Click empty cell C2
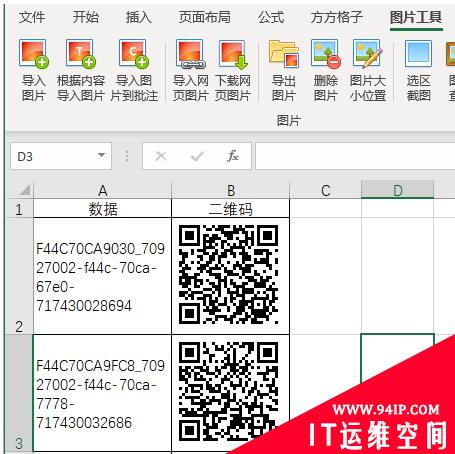This screenshot has height=454, width=455. click(x=326, y=276)
